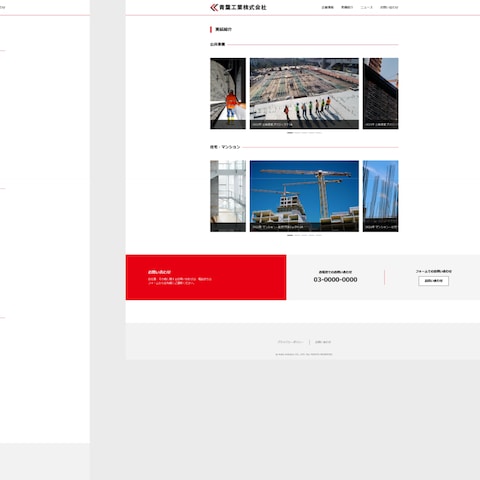
Task: Click the page title with the red bar
Action: pos(223,29)
